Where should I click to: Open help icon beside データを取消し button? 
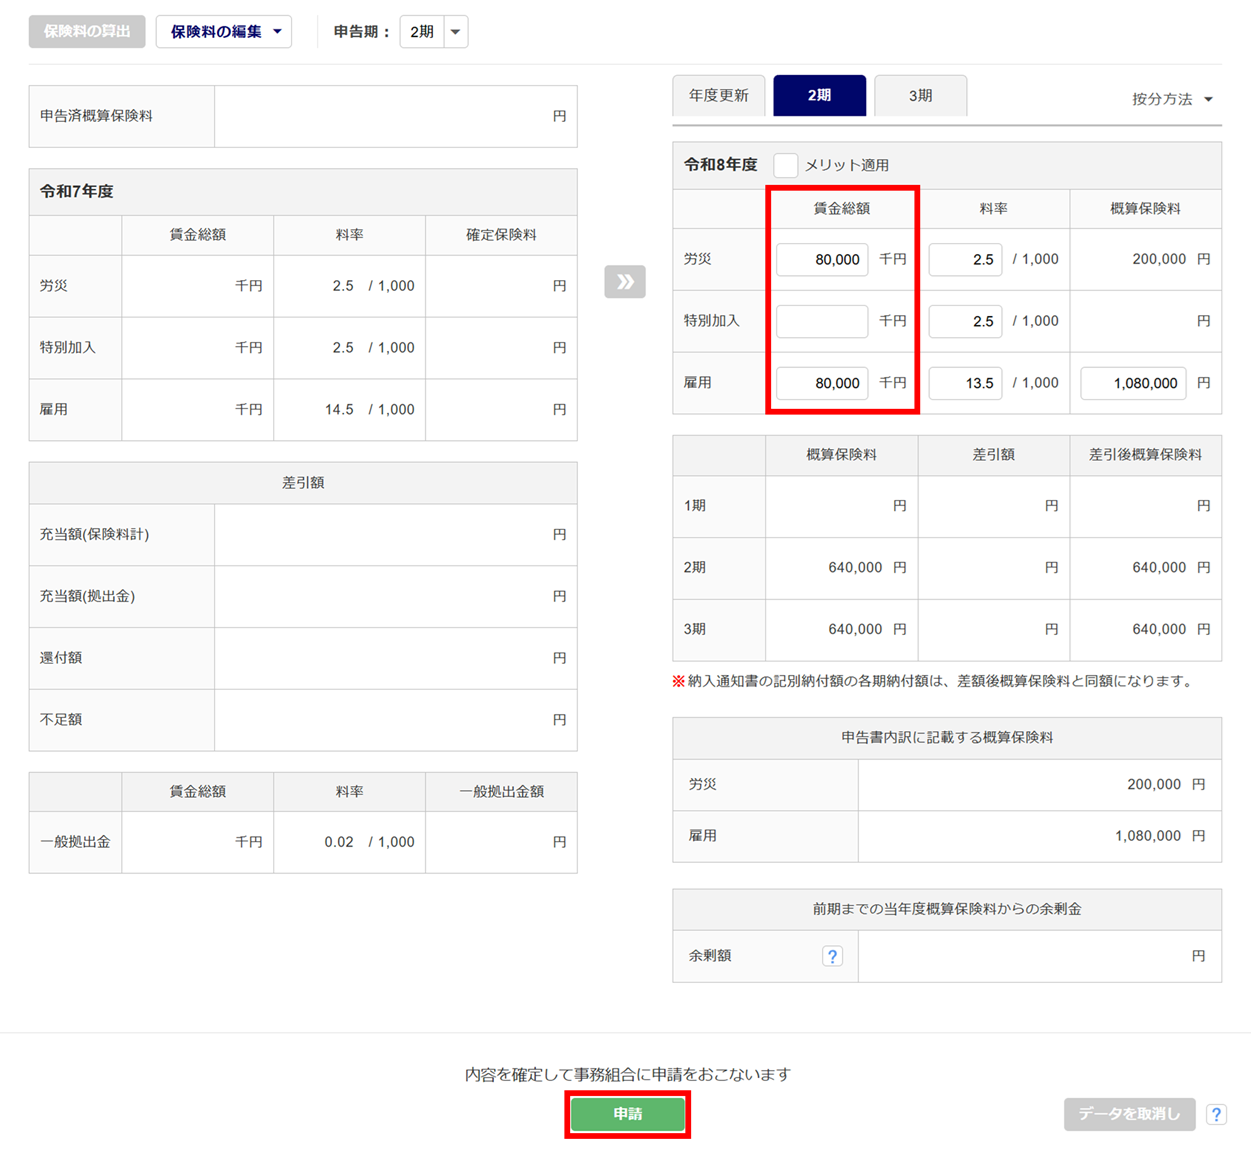(1216, 1114)
